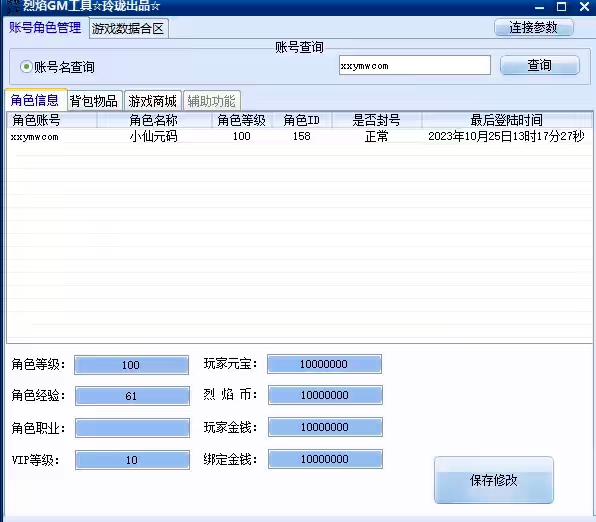The width and height of the screenshot is (596, 522).
Task: Edit the VIP等级 field showing 10
Action: (x=132, y=460)
